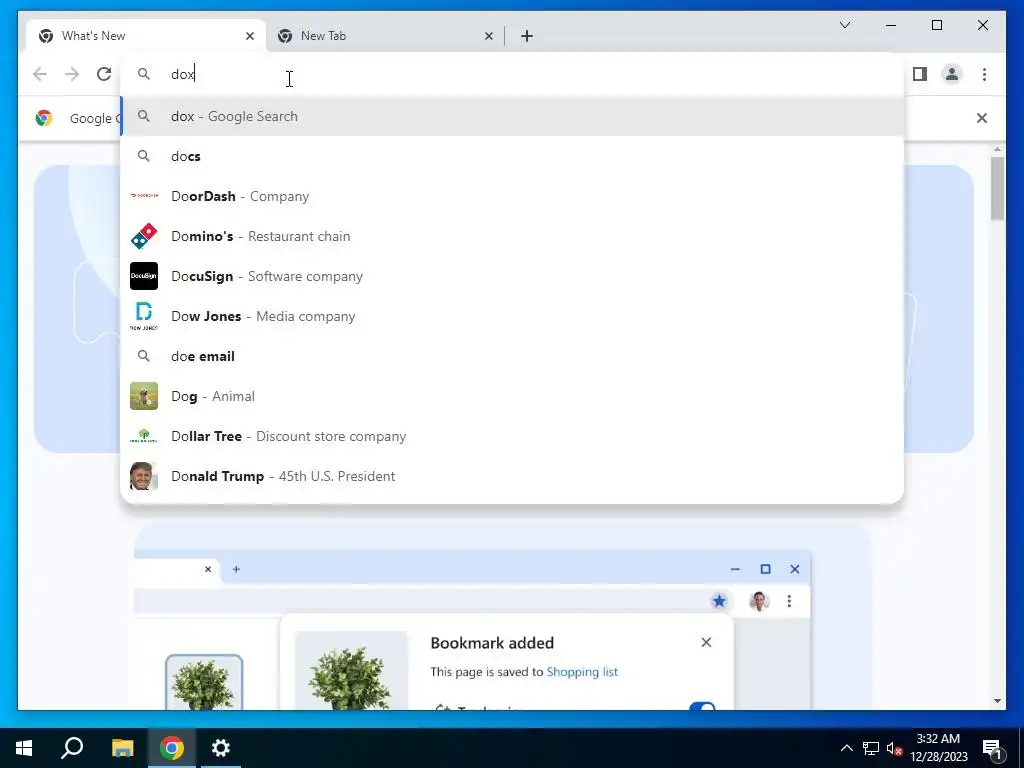
Task: Select the 'docs' search suggestion
Action: [512, 156]
